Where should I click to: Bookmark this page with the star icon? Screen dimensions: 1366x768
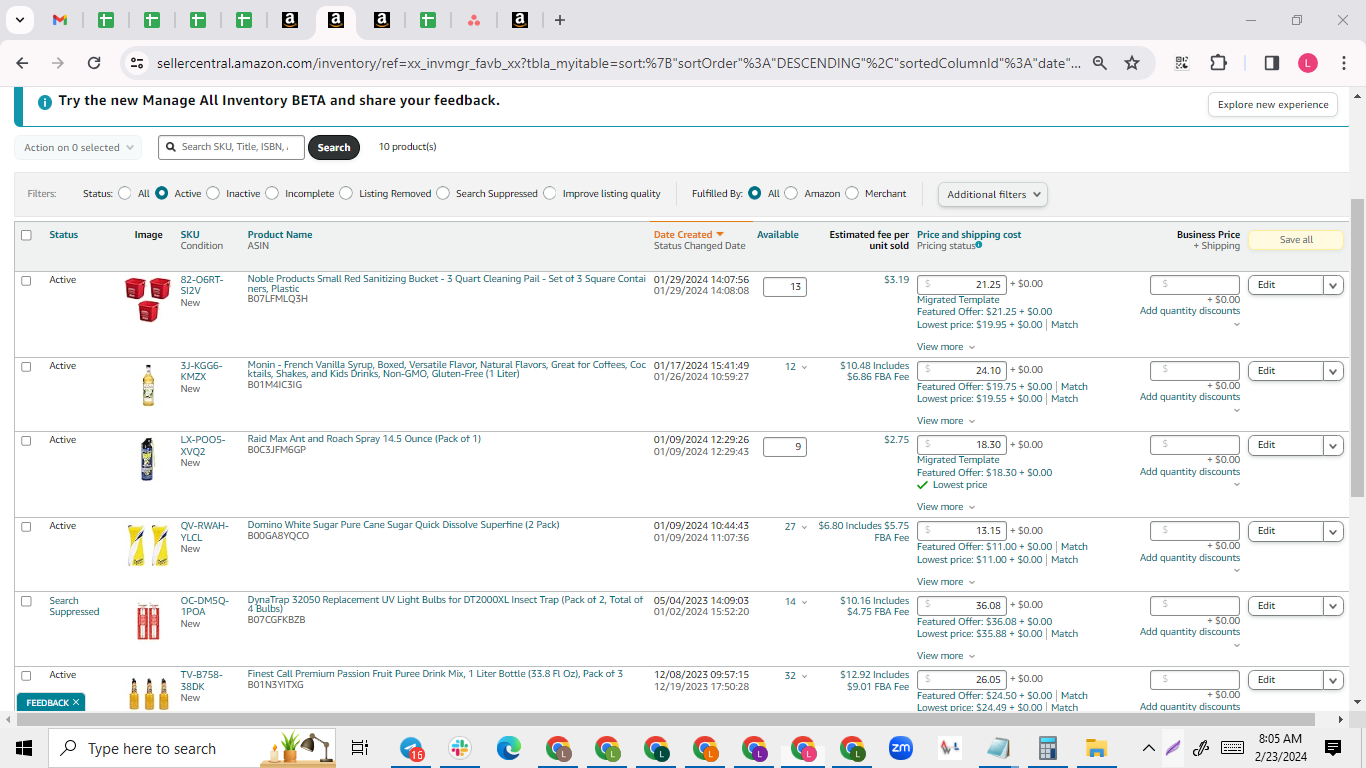[x=1132, y=63]
